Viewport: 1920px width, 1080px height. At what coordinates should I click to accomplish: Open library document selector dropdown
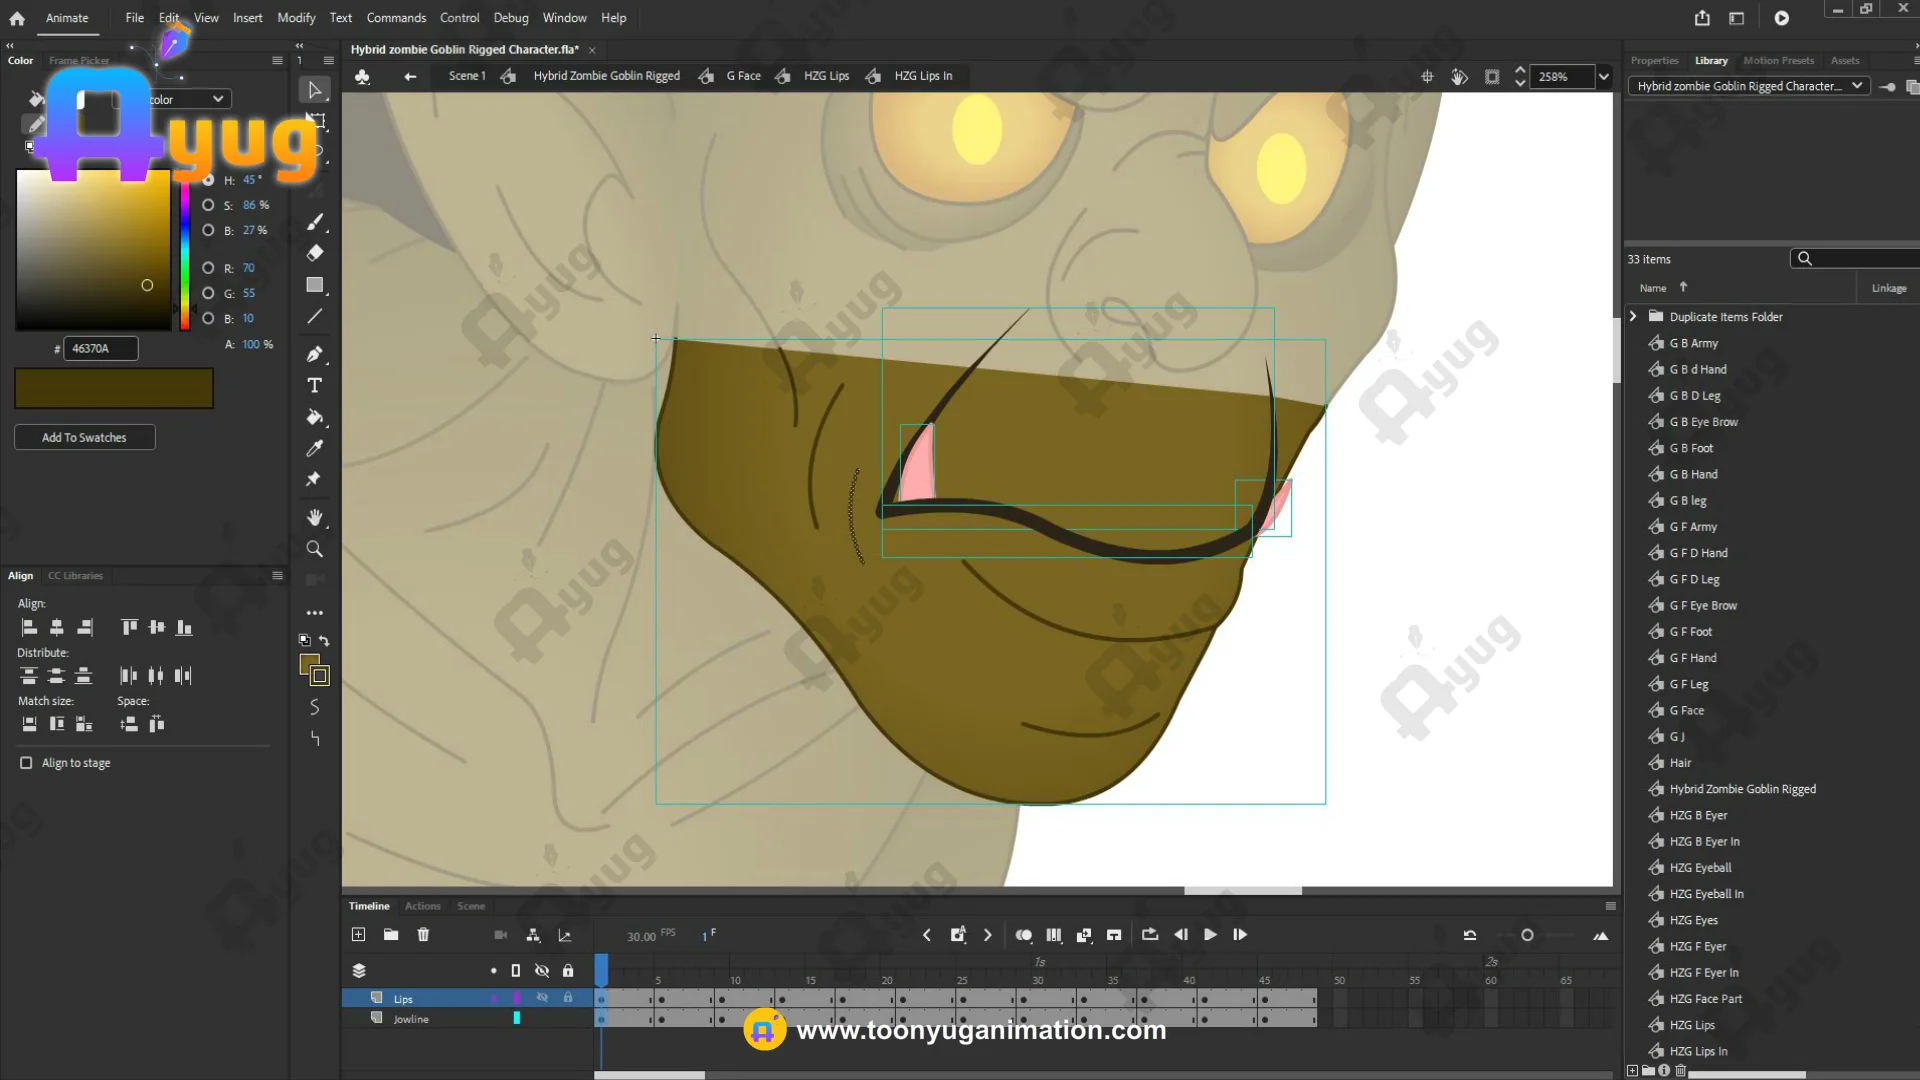(1857, 86)
